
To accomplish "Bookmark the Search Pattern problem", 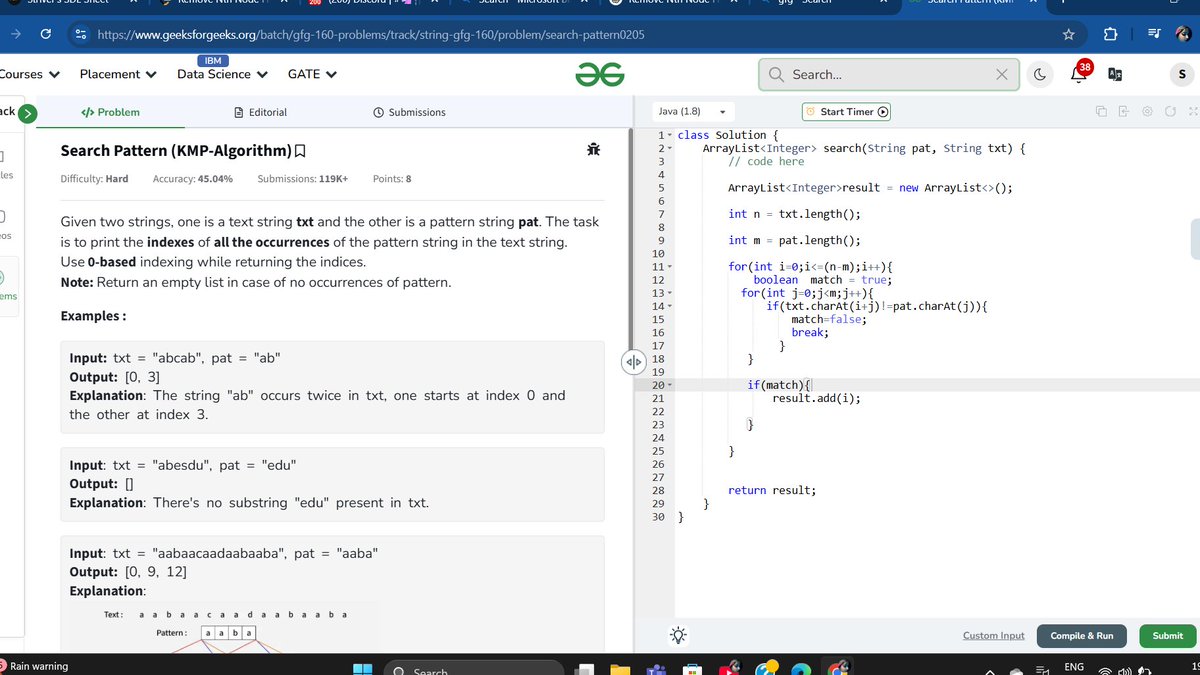I will click(x=300, y=151).
